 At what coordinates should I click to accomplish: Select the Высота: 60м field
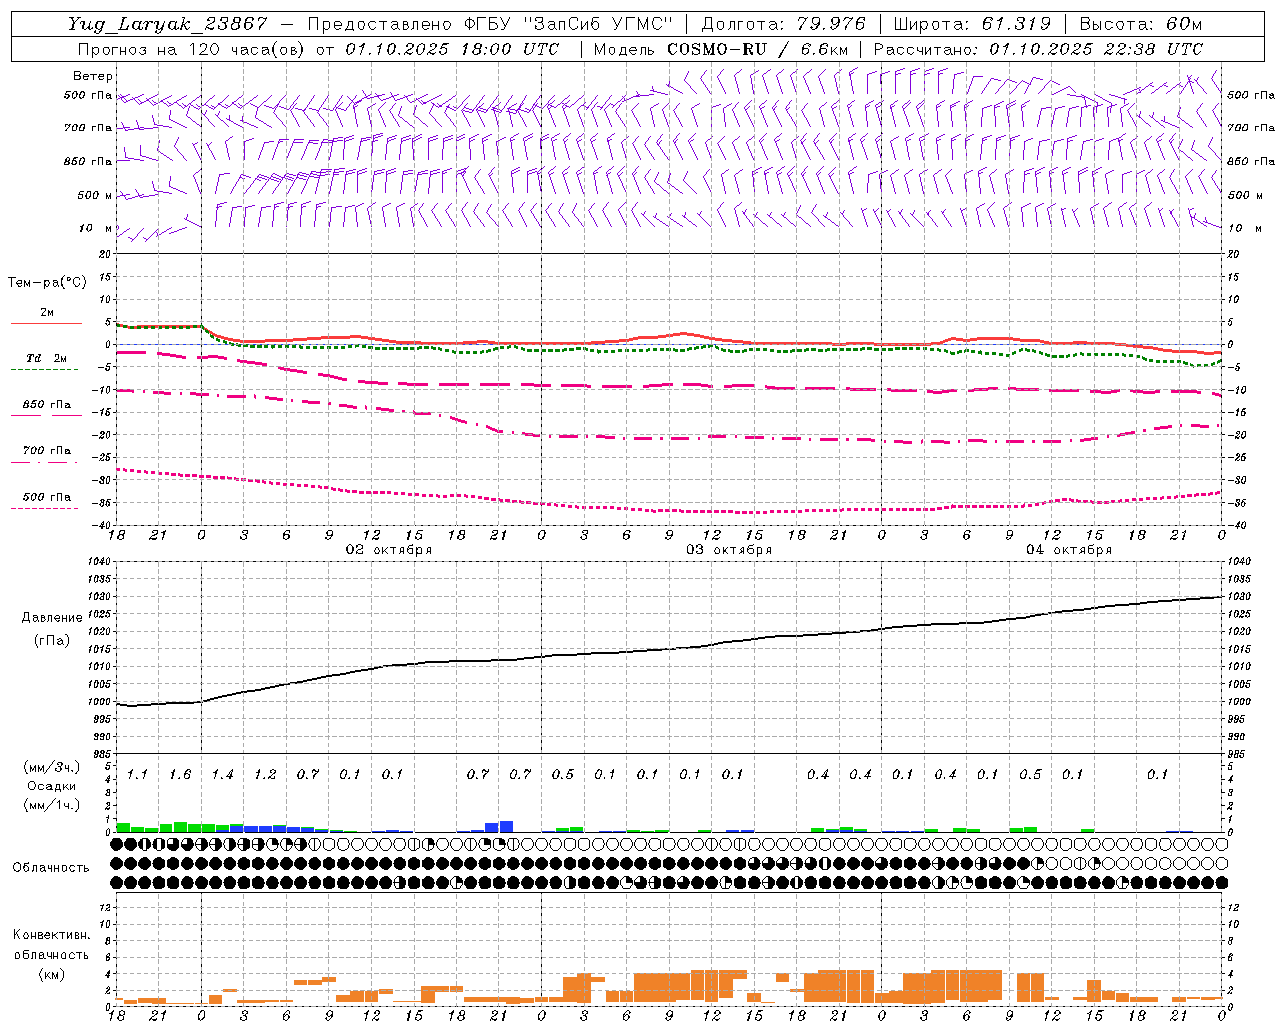tap(1141, 24)
